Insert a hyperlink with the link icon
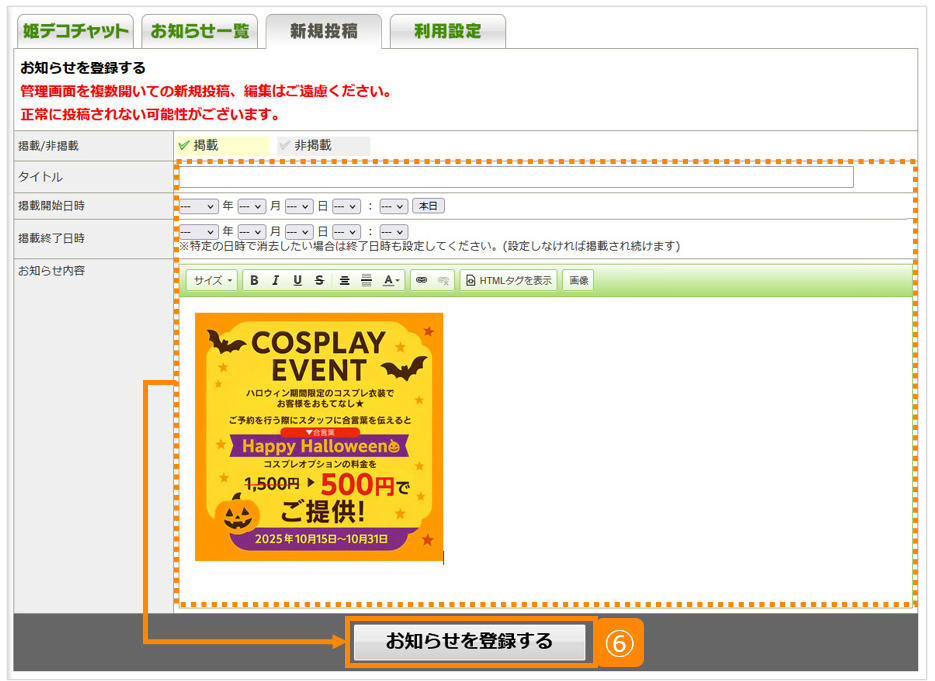The image size is (935, 681). coord(421,281)
